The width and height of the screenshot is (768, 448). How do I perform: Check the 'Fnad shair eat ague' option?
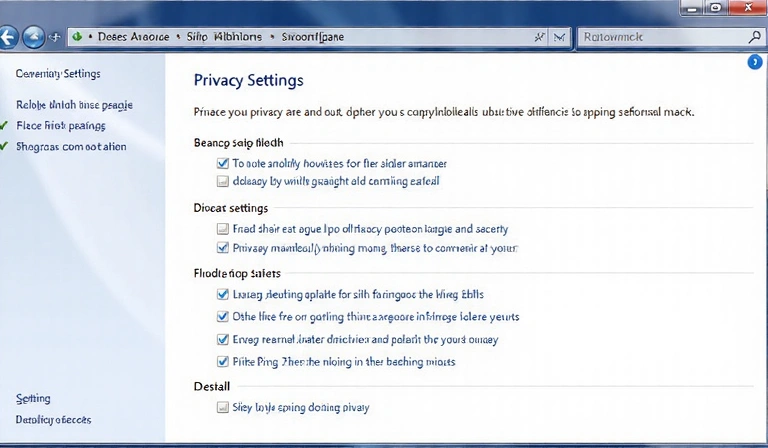tap(223, 229)
